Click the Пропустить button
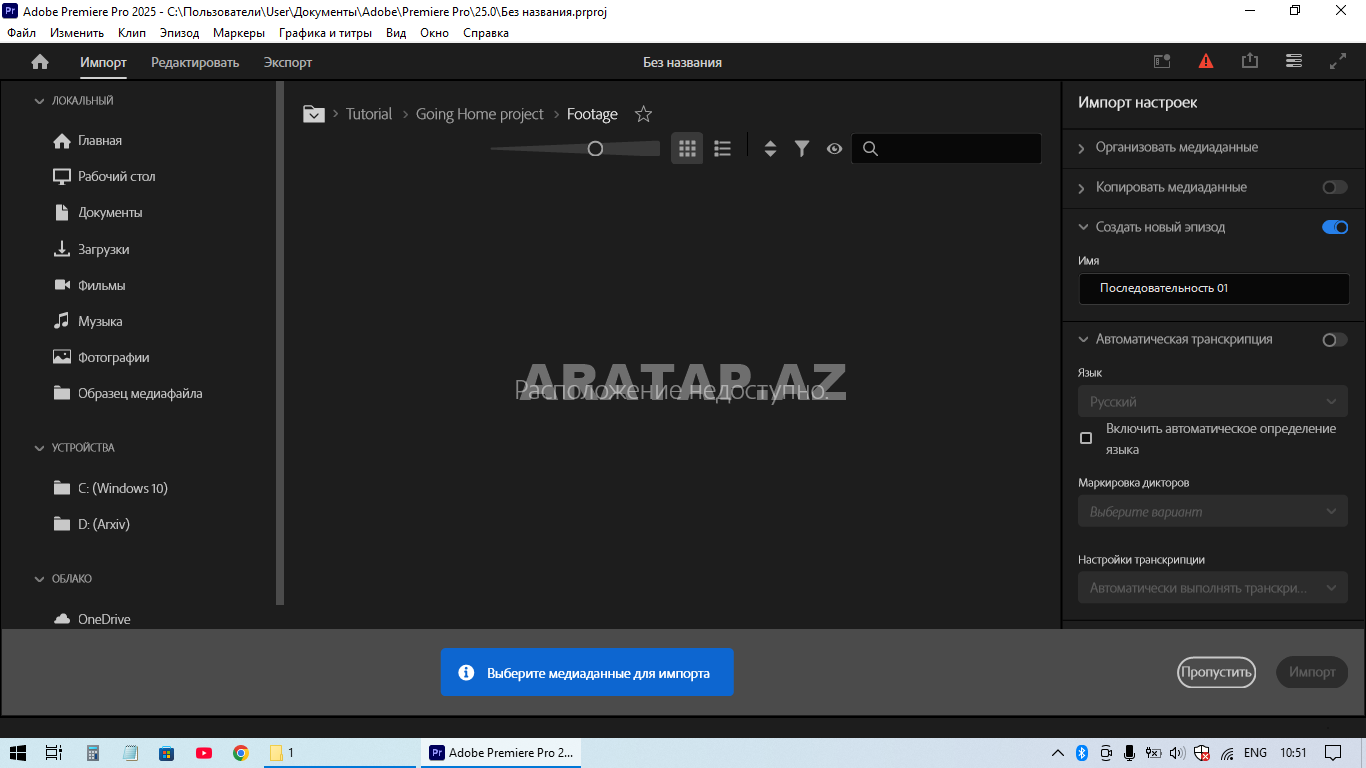 [x=1216, y=672]
